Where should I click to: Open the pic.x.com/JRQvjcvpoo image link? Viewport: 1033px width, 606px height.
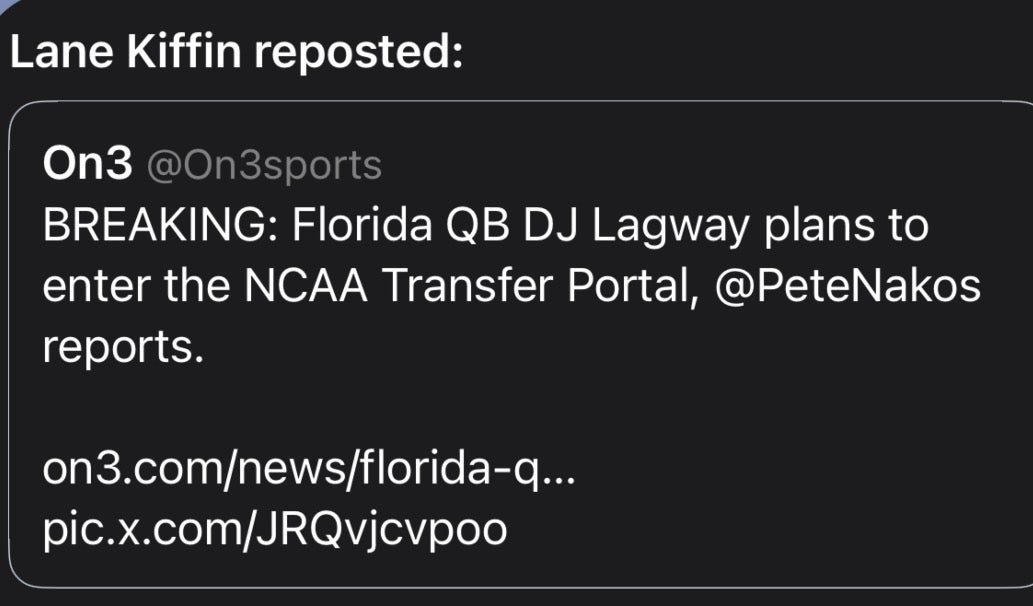(x=274, y=529)
